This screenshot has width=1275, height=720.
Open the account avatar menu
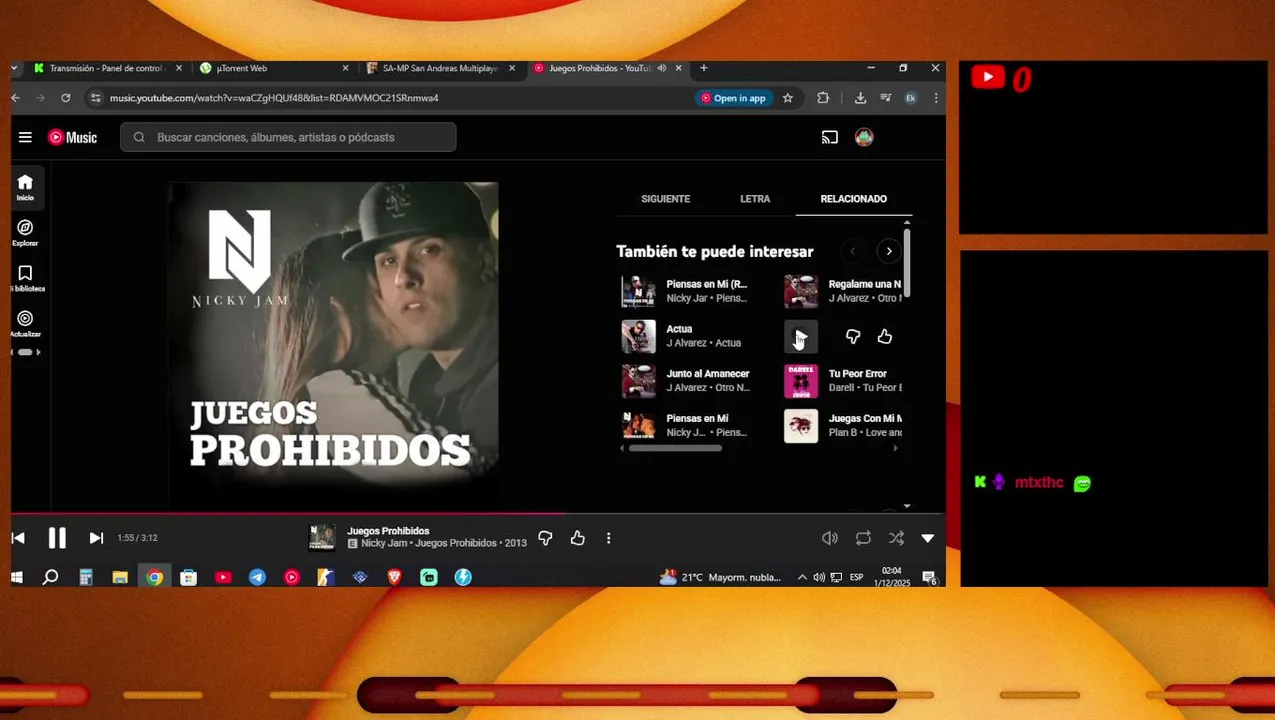coord(864,137)
